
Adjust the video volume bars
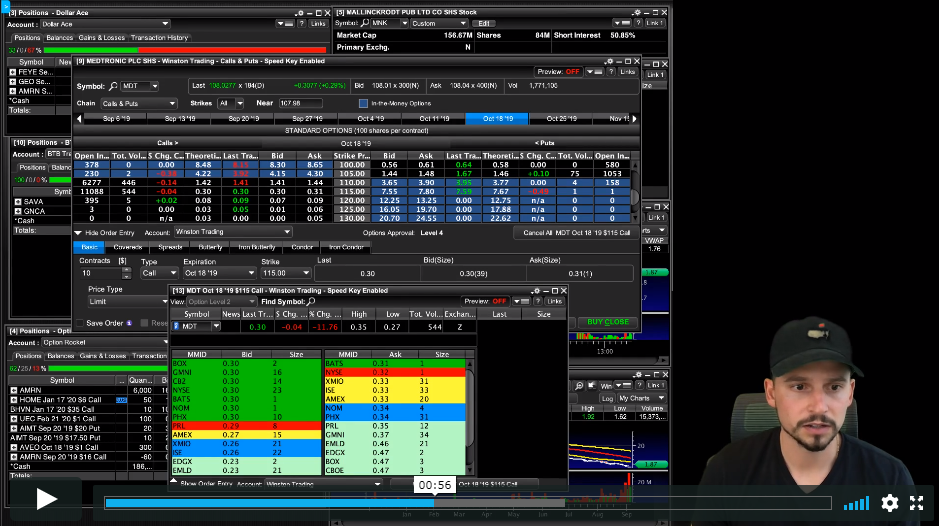pos(856,504)
